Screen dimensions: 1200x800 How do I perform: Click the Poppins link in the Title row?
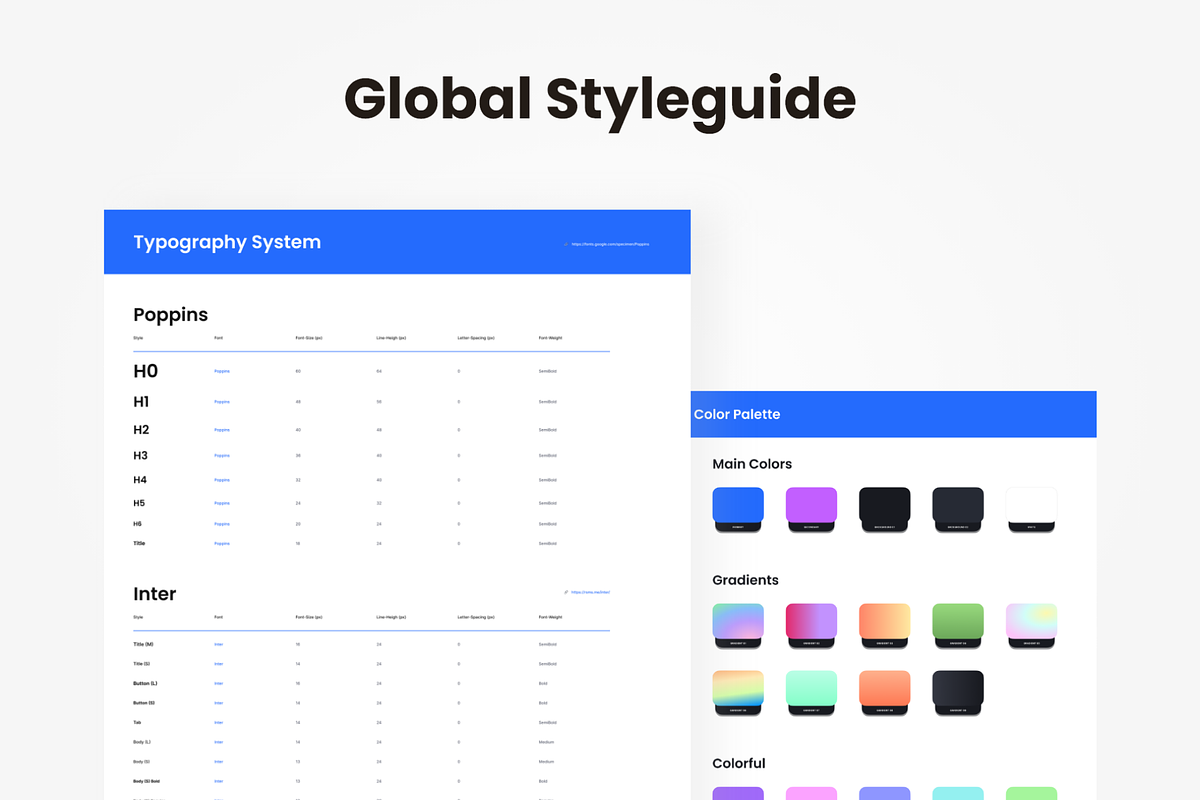222,543
